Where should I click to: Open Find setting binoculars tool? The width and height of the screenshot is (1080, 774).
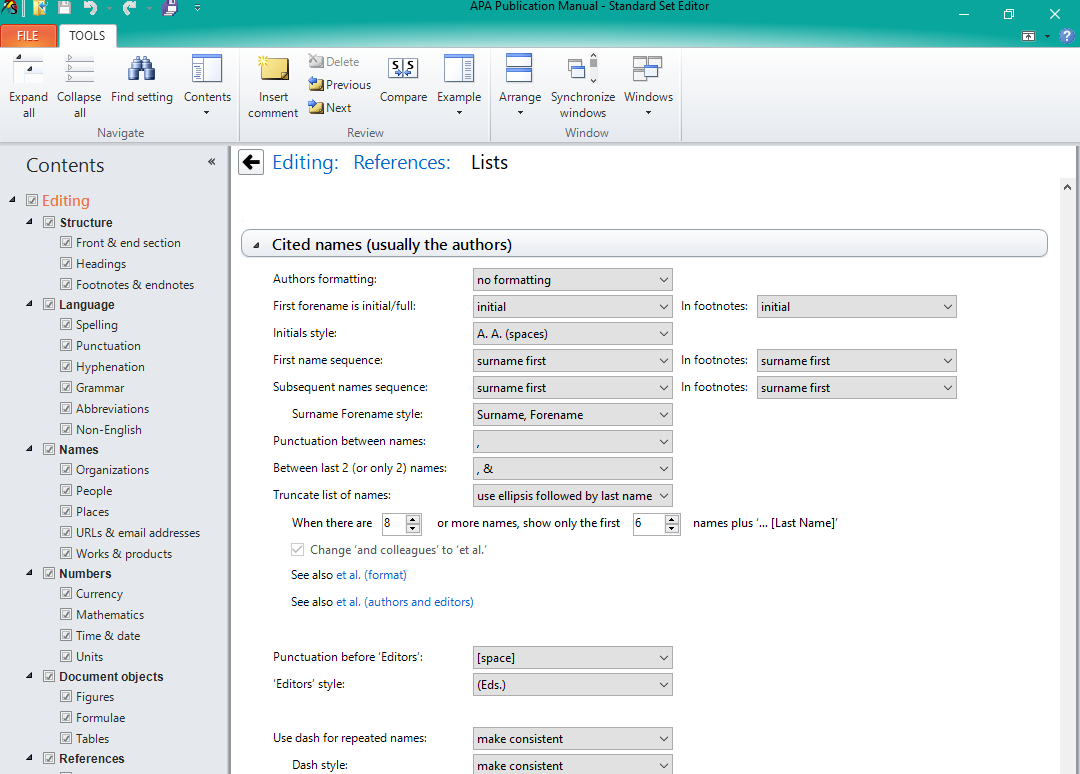tap(141, 70)
